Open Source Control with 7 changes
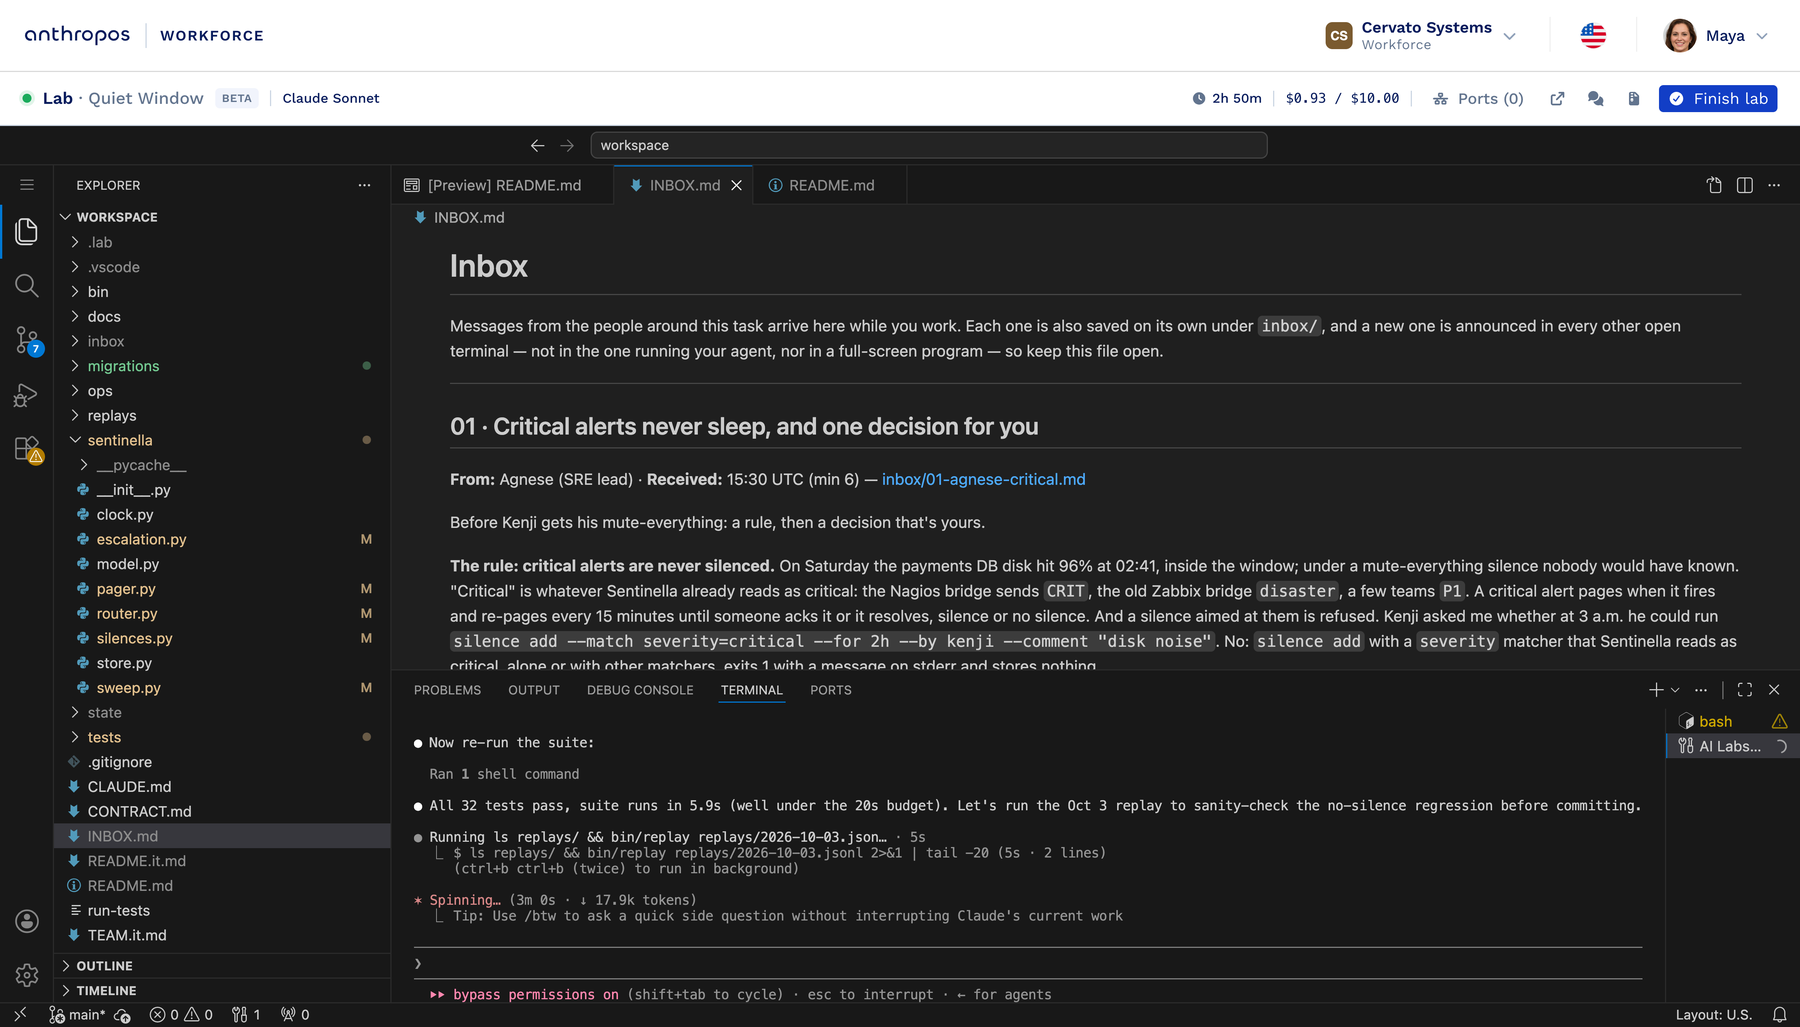Image resolution: width=1800 pixels, height=1027 pixels. click(x=27, y=340)
